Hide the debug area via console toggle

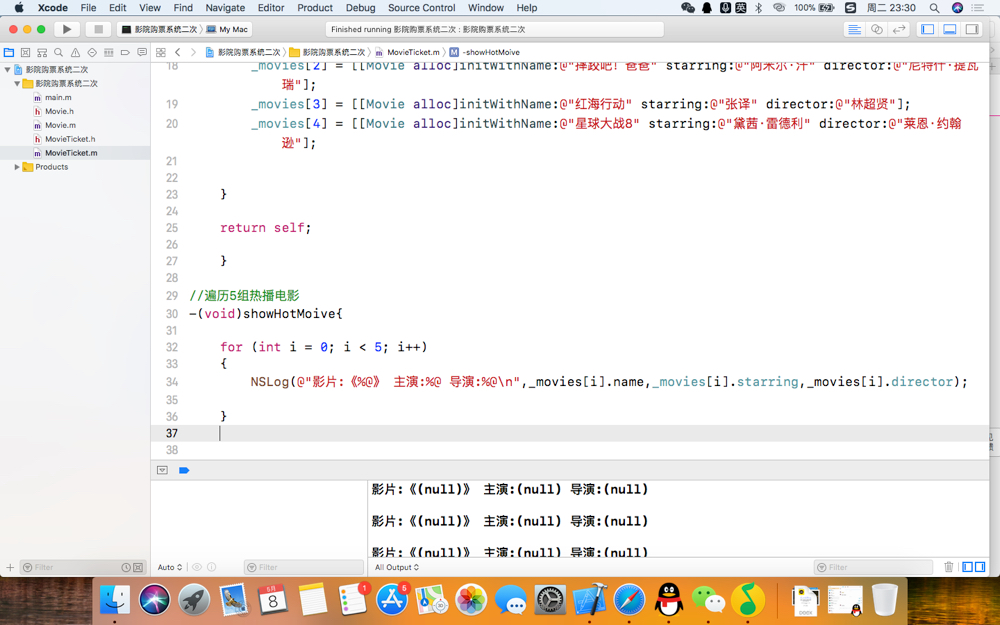162,471
